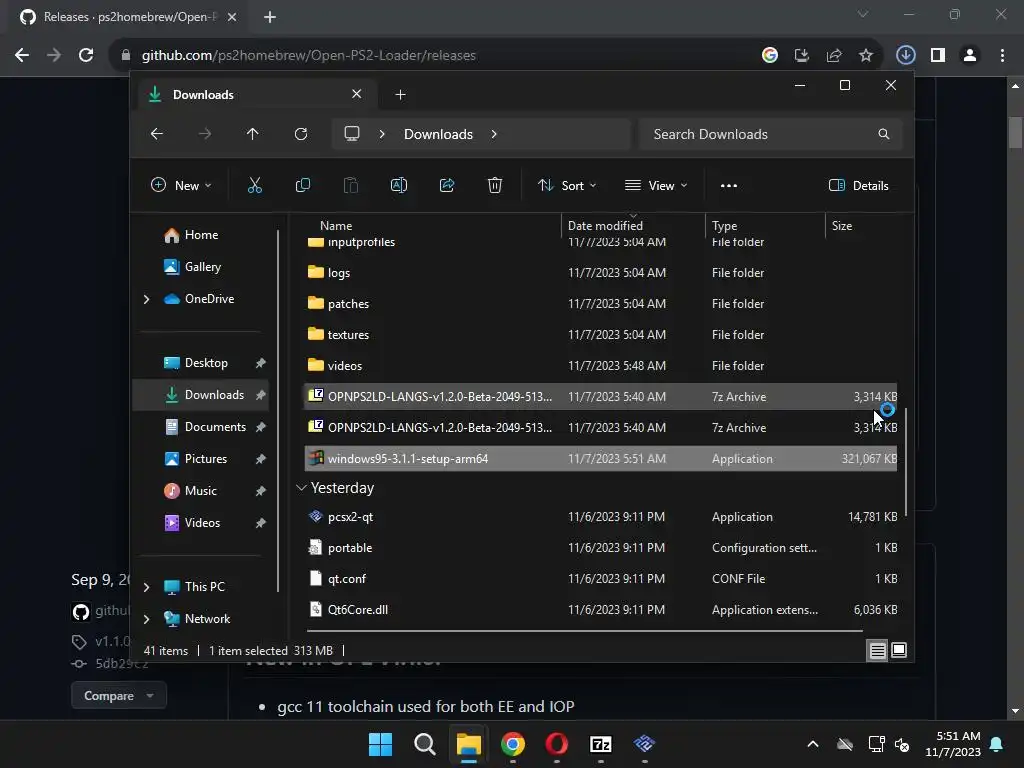1024x768 pixels.
Task: Click the Cut icon in Explorer toolbar
Action: point(255,185)
